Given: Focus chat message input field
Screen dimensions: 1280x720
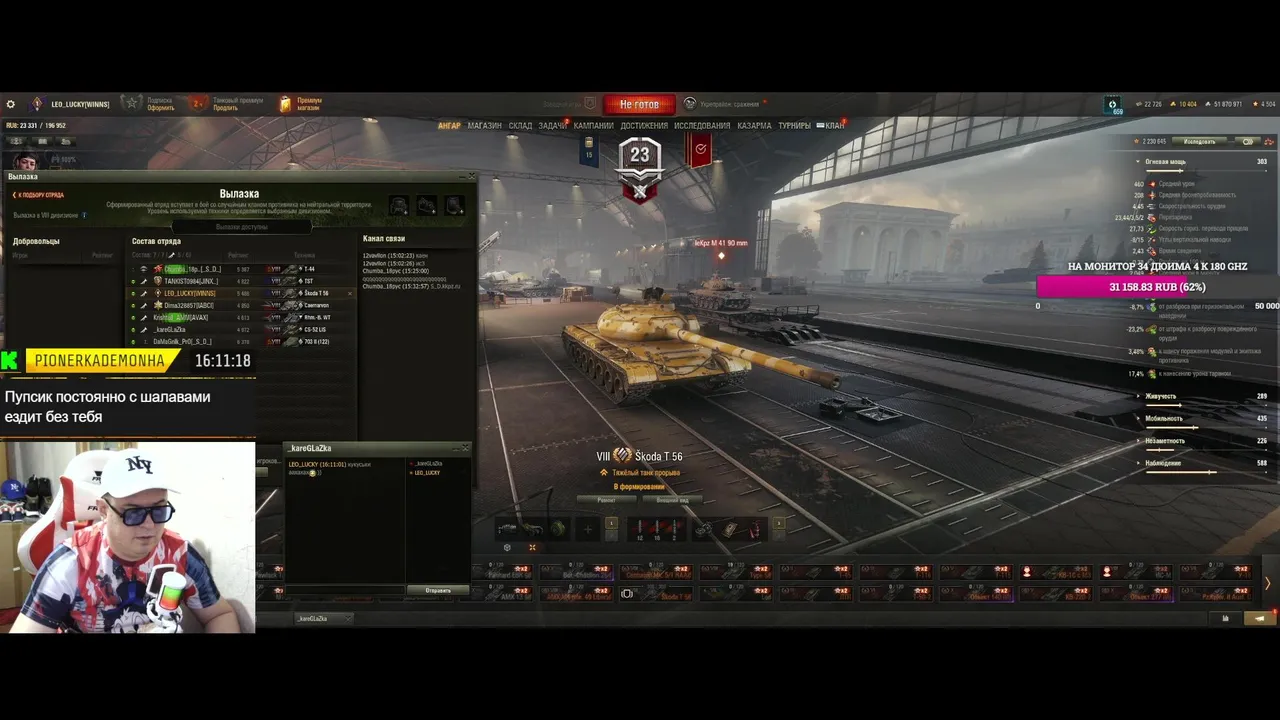Looking at the screenshot, I should (x=346, y=591).
